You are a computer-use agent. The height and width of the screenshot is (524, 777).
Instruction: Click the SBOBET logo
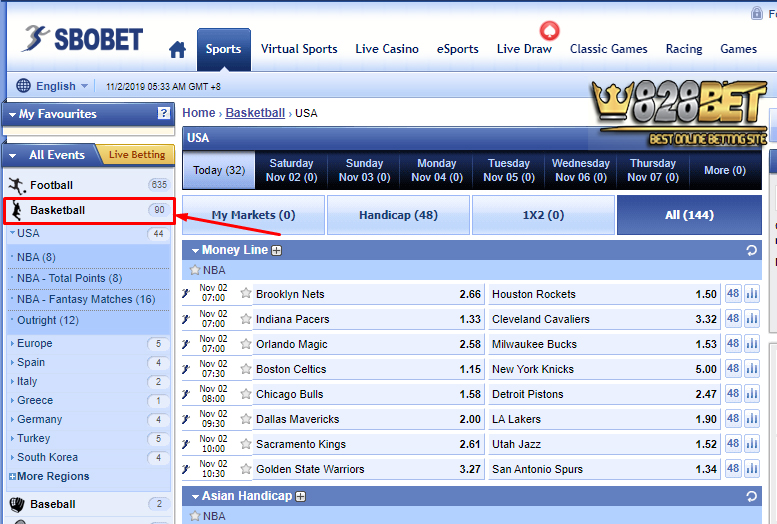pos(82,39)
